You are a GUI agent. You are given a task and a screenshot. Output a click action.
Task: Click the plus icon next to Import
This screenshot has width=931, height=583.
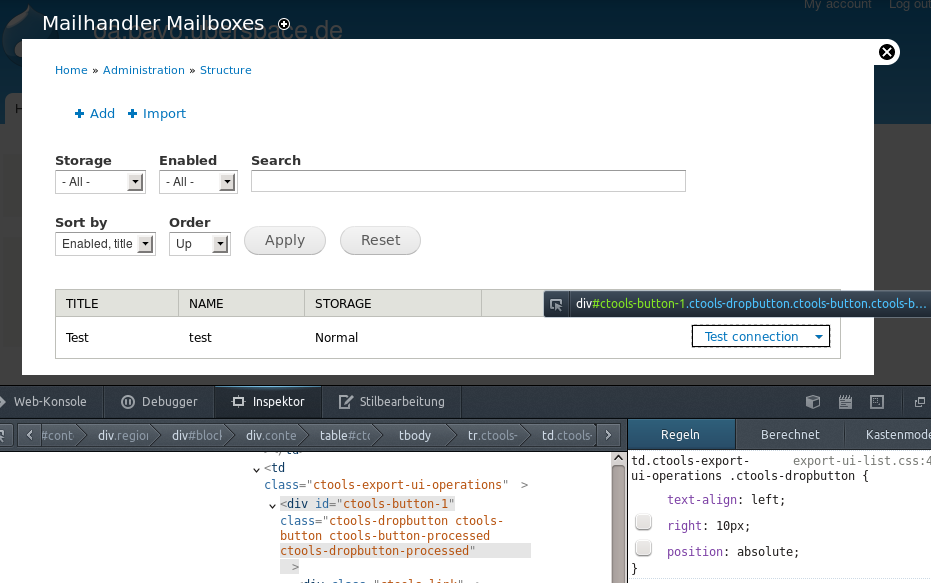134,113
